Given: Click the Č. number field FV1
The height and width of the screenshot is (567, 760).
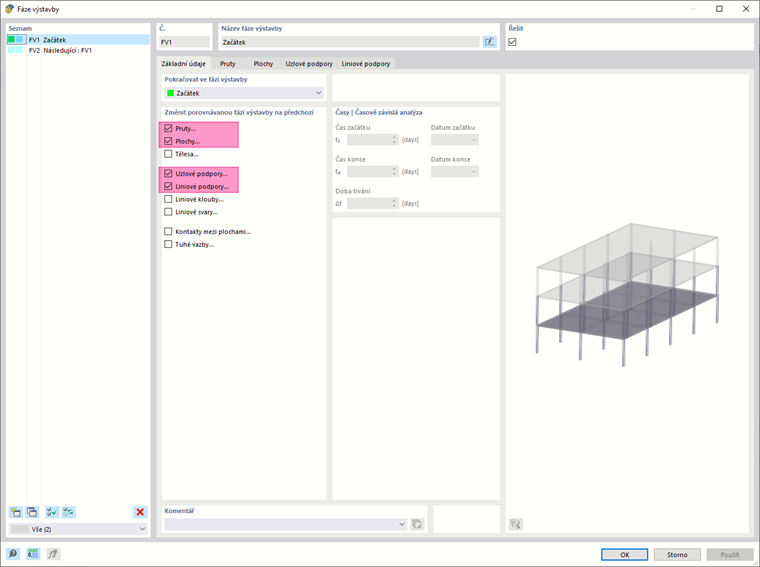Looking at the screenshot, I should coord(184,42).
